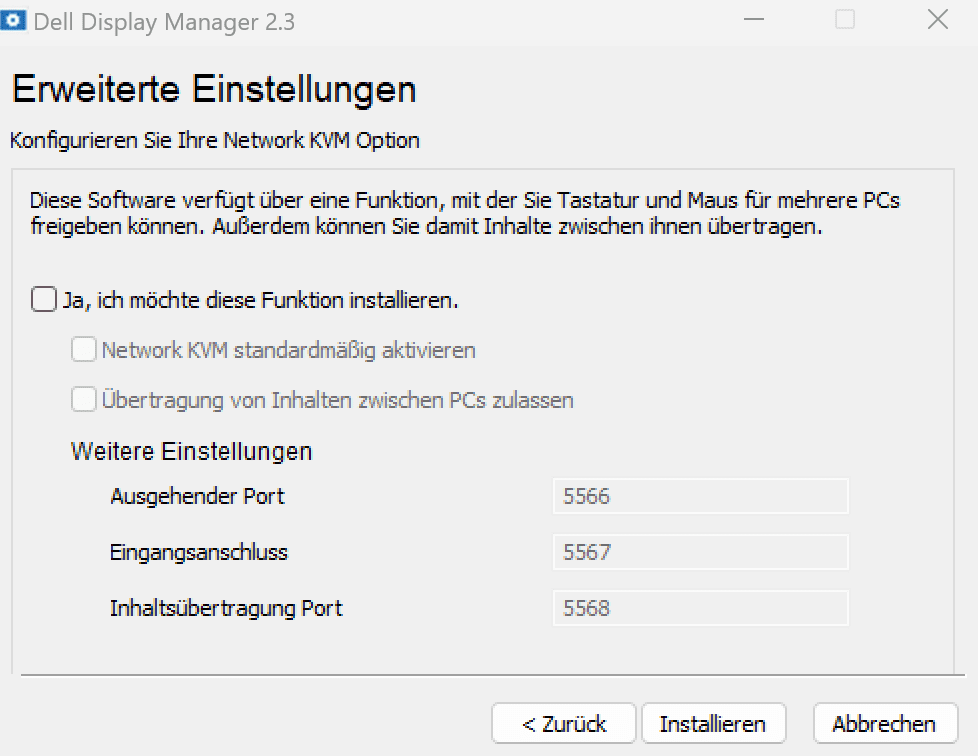The width and height of the screenshot is (978, 756).
Task: Minimize the Dell Display Manager window
Action: pos(753,20)
